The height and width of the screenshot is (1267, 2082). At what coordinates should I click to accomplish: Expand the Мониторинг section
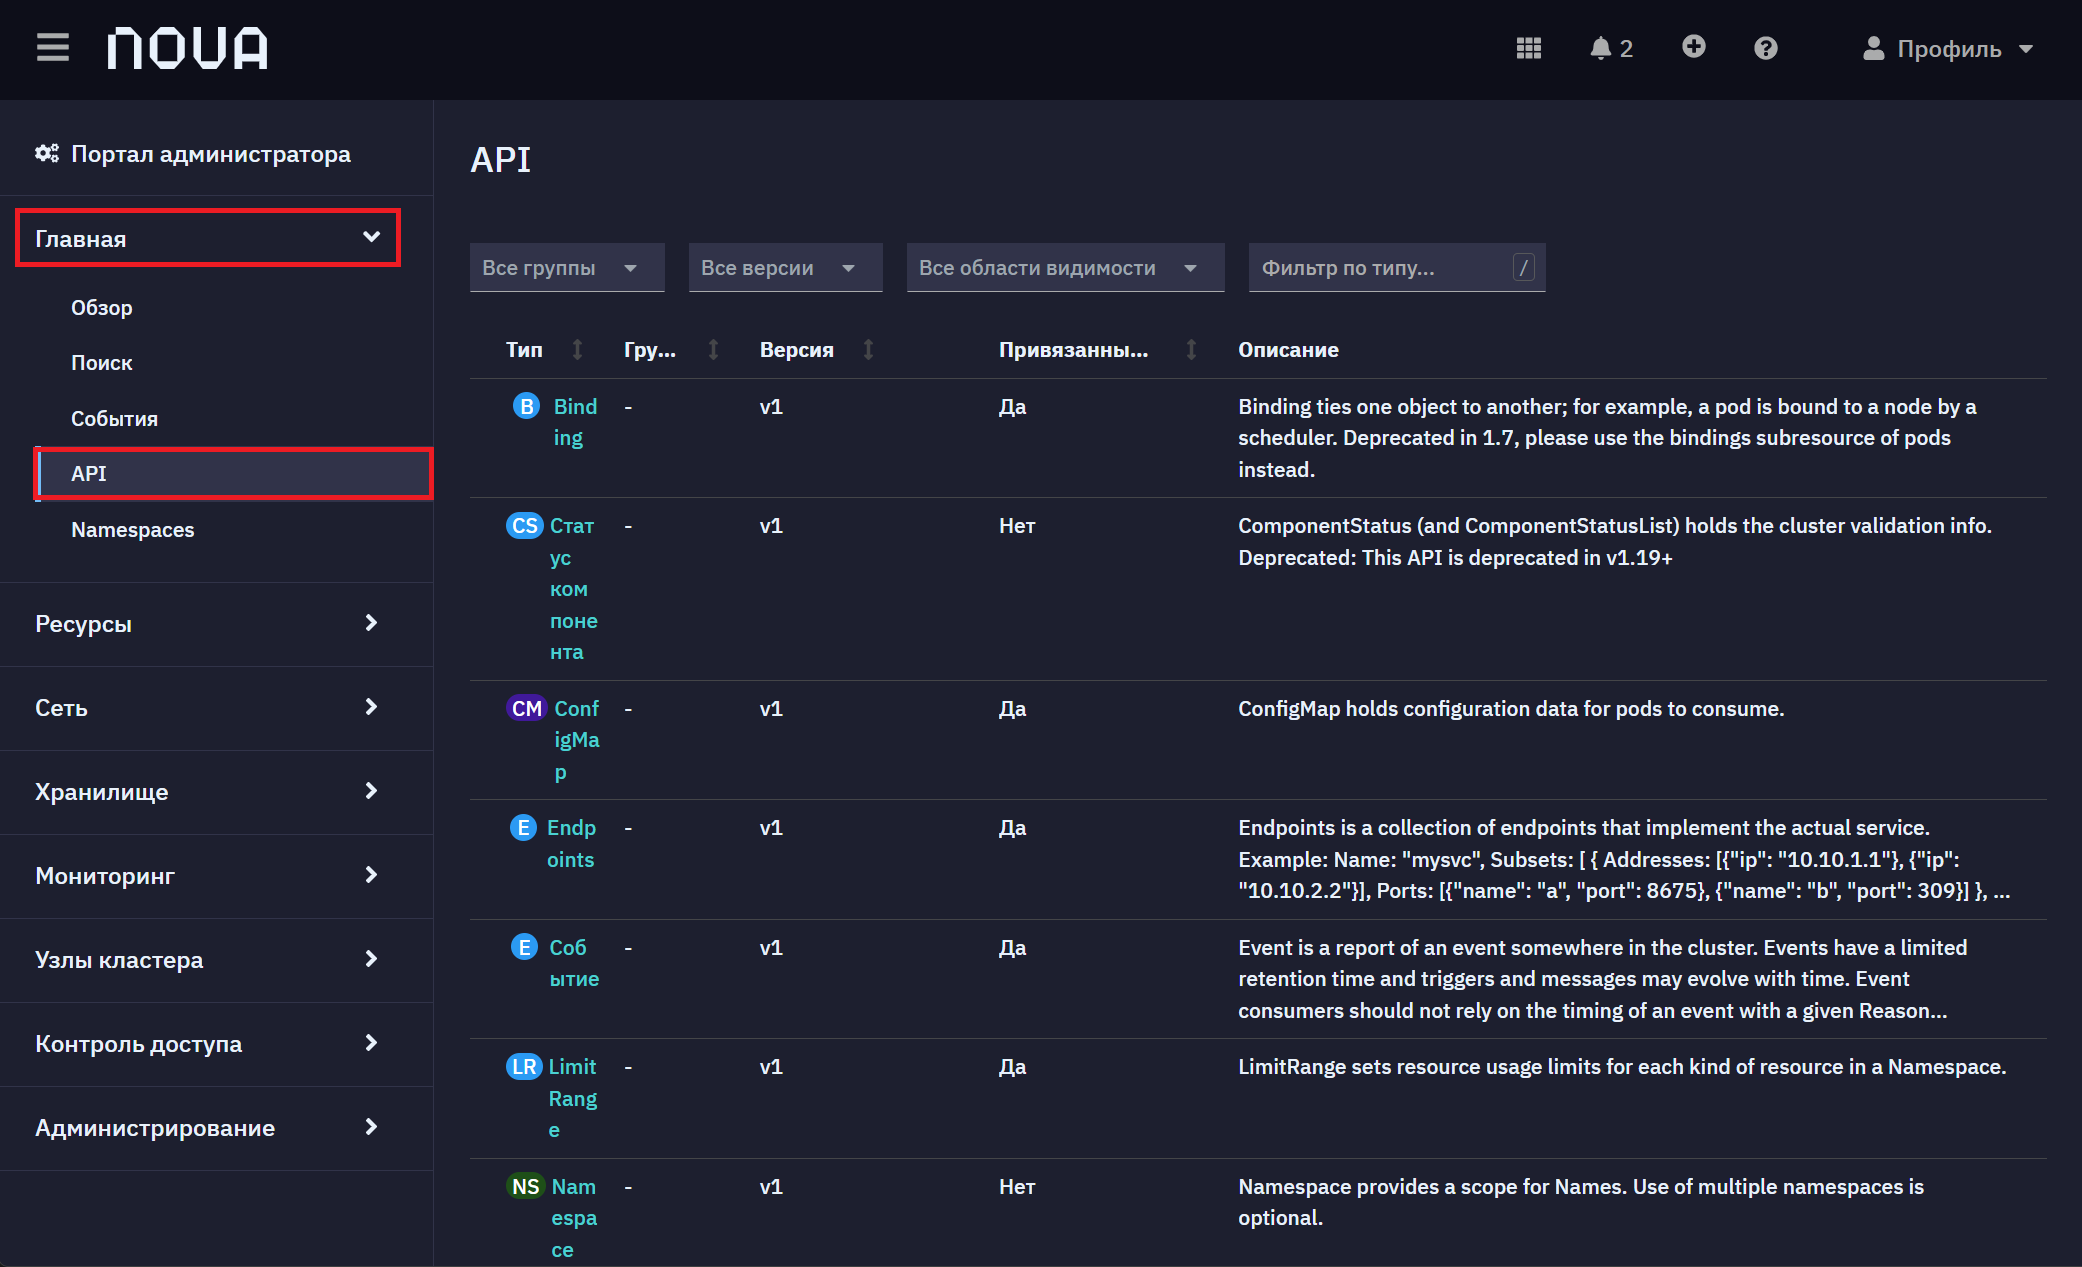coord(208,875)
